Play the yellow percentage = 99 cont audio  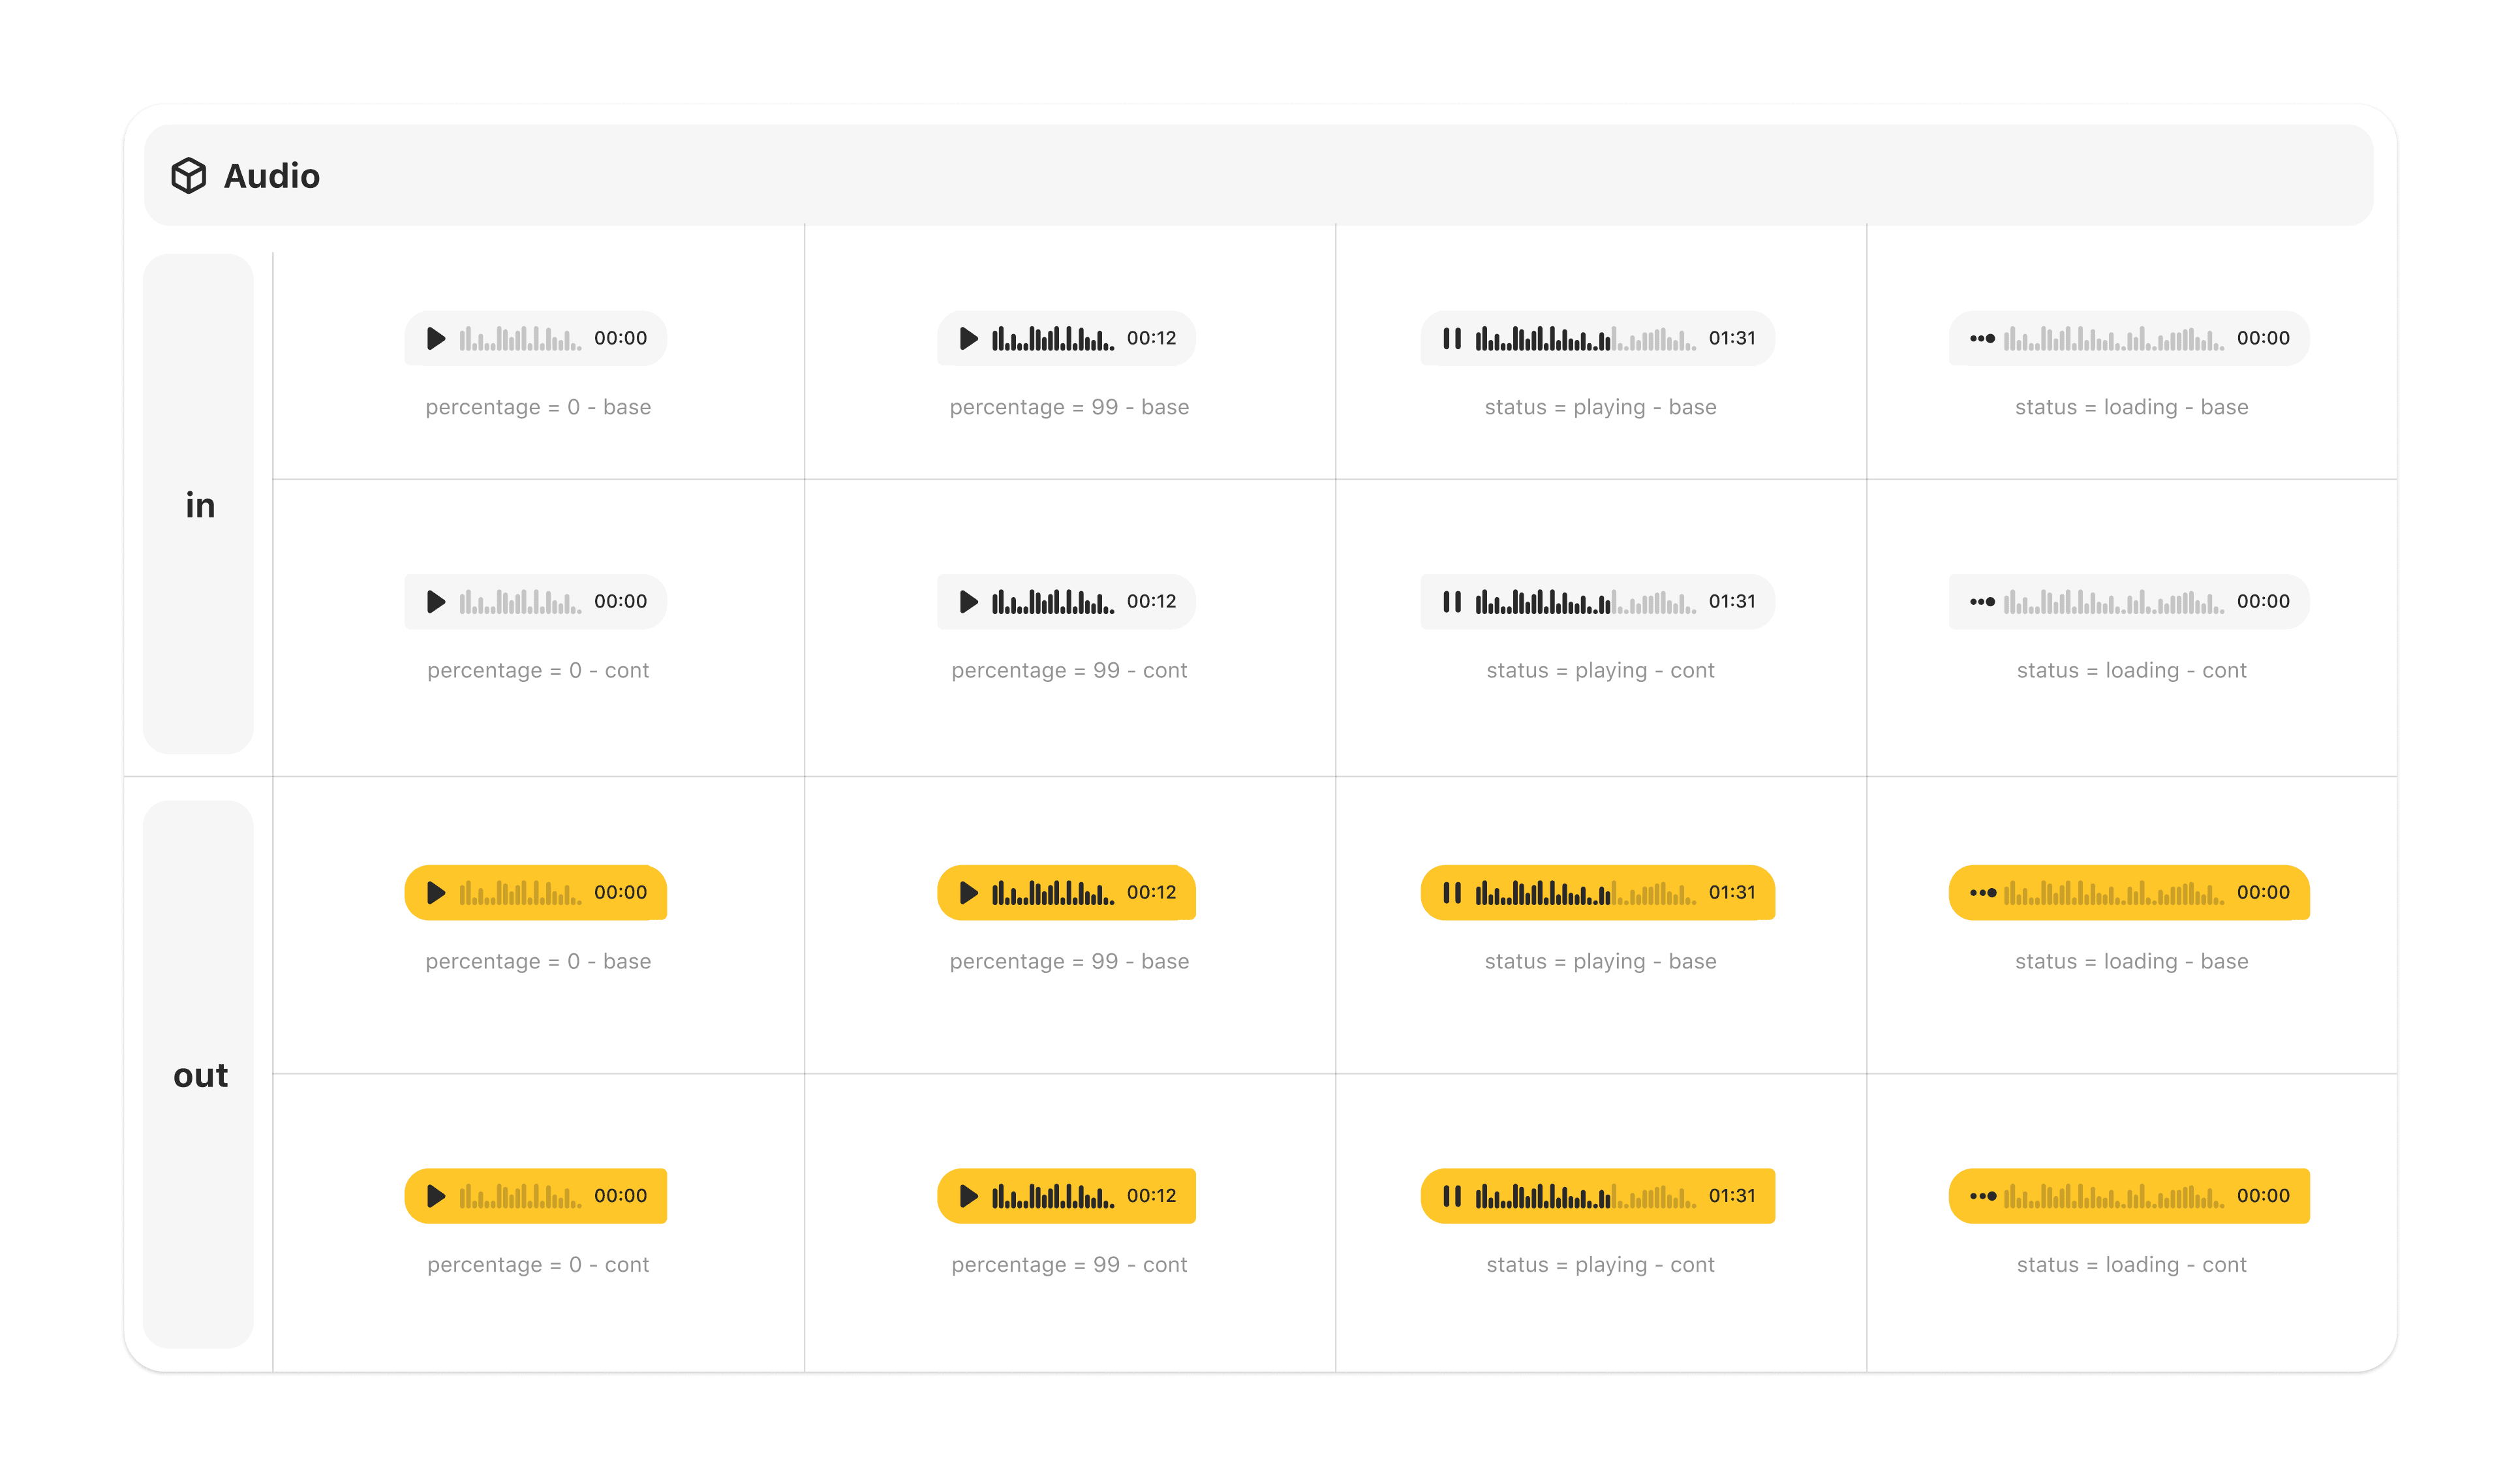click(968, 1196)
